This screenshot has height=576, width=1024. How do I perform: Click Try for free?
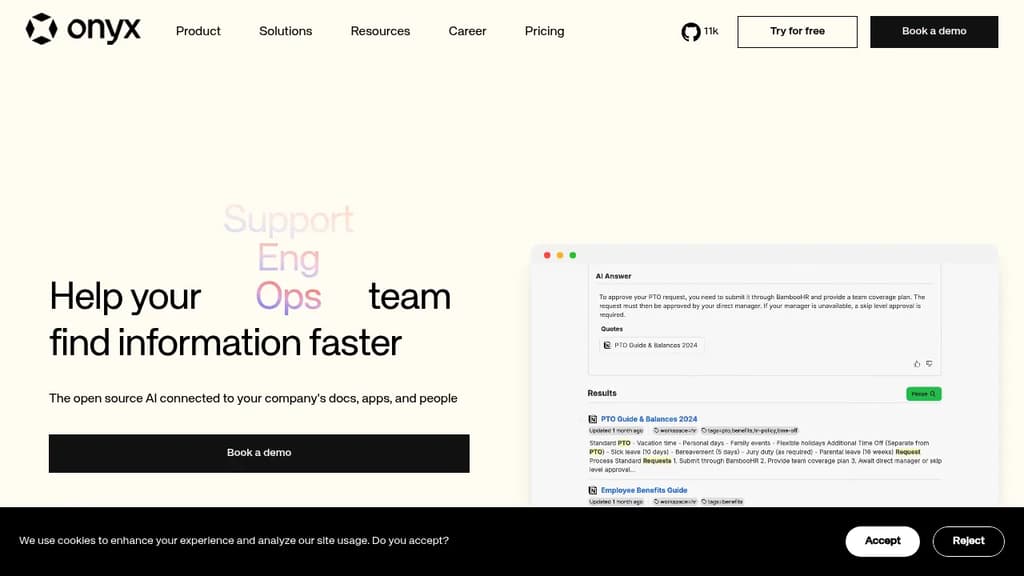[797, 31]
